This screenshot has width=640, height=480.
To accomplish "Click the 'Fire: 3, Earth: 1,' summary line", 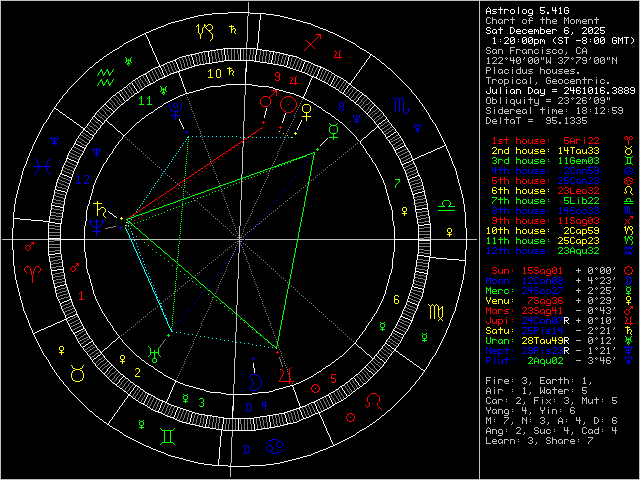I will [x=539, y=381].
